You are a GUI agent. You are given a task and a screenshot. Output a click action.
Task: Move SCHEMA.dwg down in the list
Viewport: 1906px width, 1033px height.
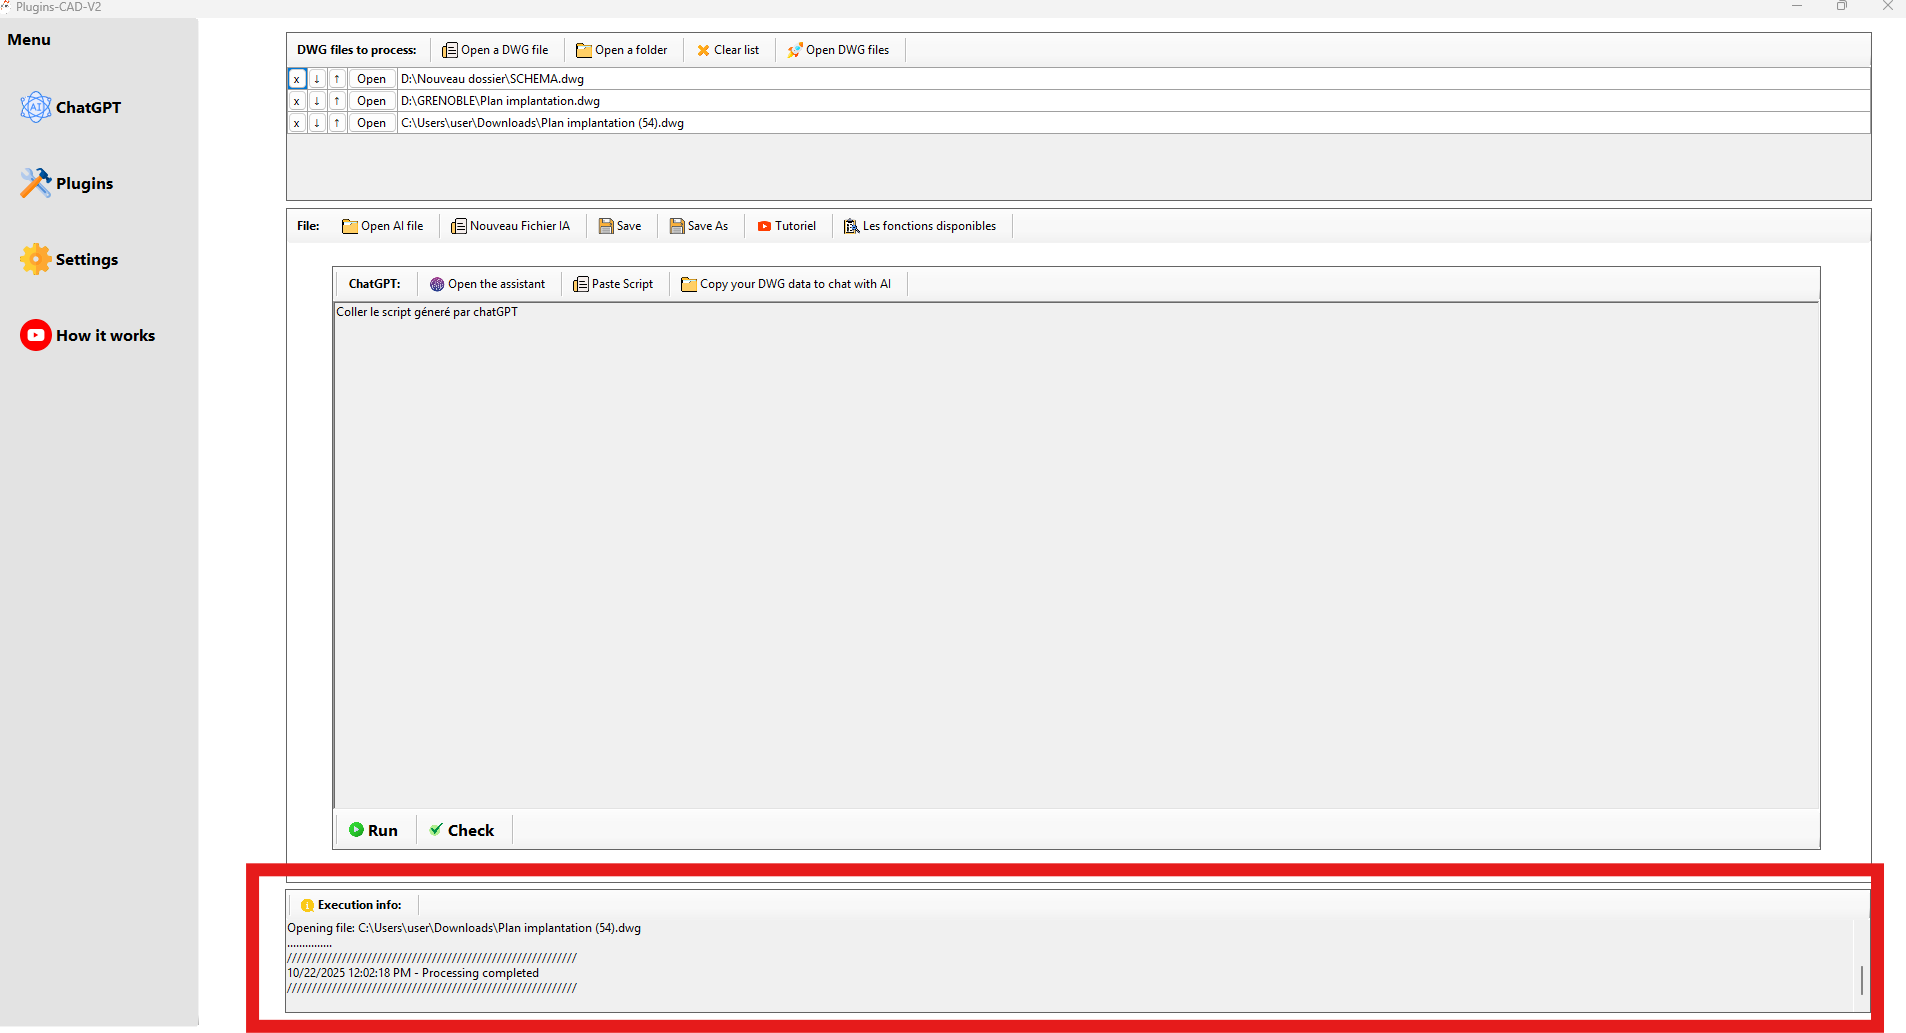(317, 79)
